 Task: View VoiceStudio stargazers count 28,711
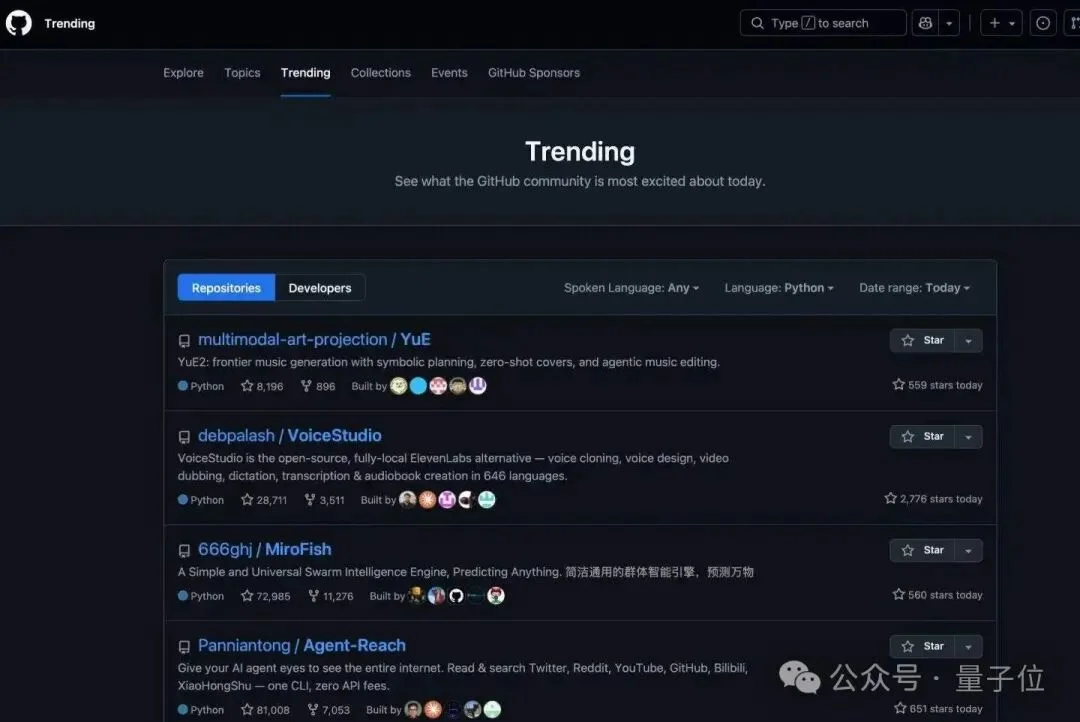[264, 499]
